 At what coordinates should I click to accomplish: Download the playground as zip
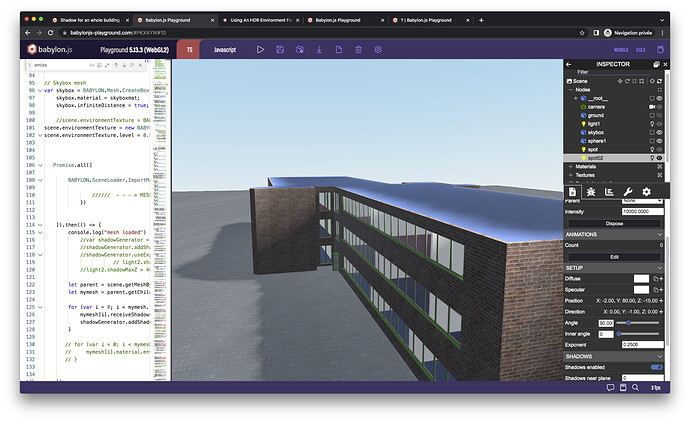tap(319, 50)
